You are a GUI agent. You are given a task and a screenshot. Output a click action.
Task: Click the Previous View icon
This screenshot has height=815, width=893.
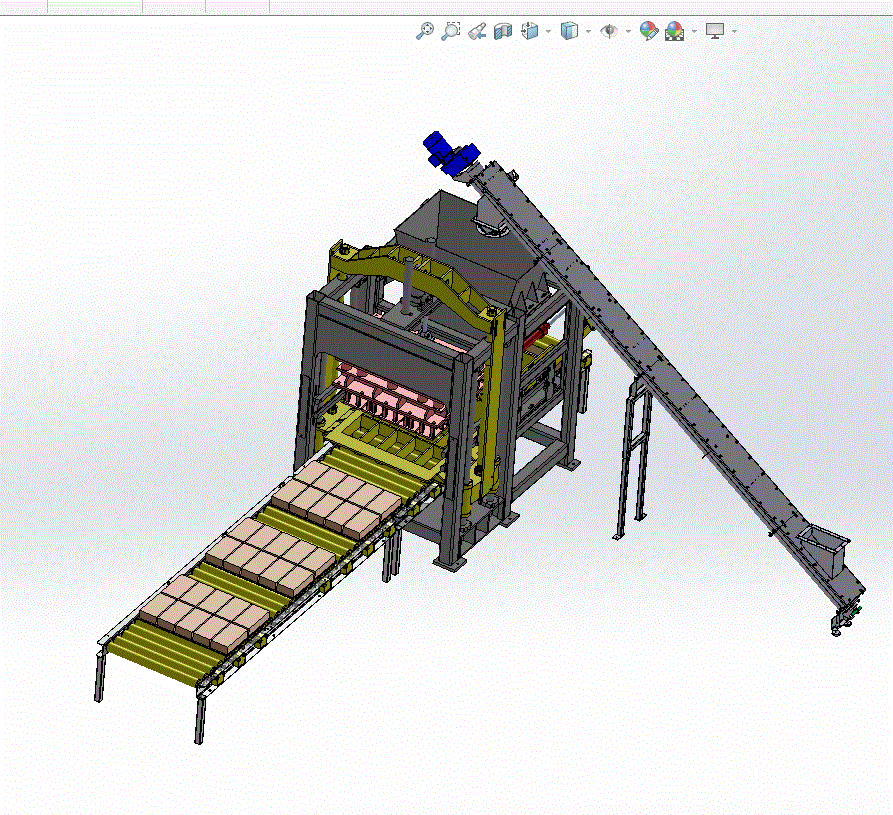point(477,31)
